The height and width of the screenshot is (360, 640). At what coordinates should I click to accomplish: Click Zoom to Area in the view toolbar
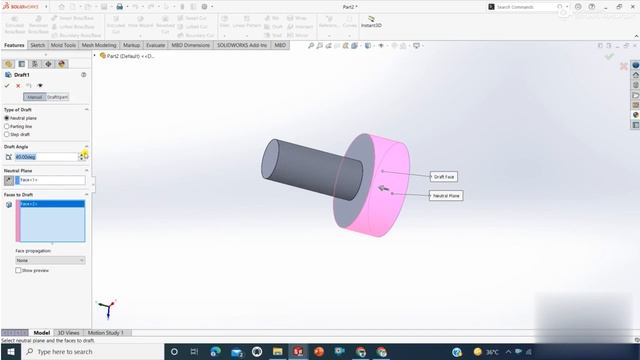tap(320, 46)
